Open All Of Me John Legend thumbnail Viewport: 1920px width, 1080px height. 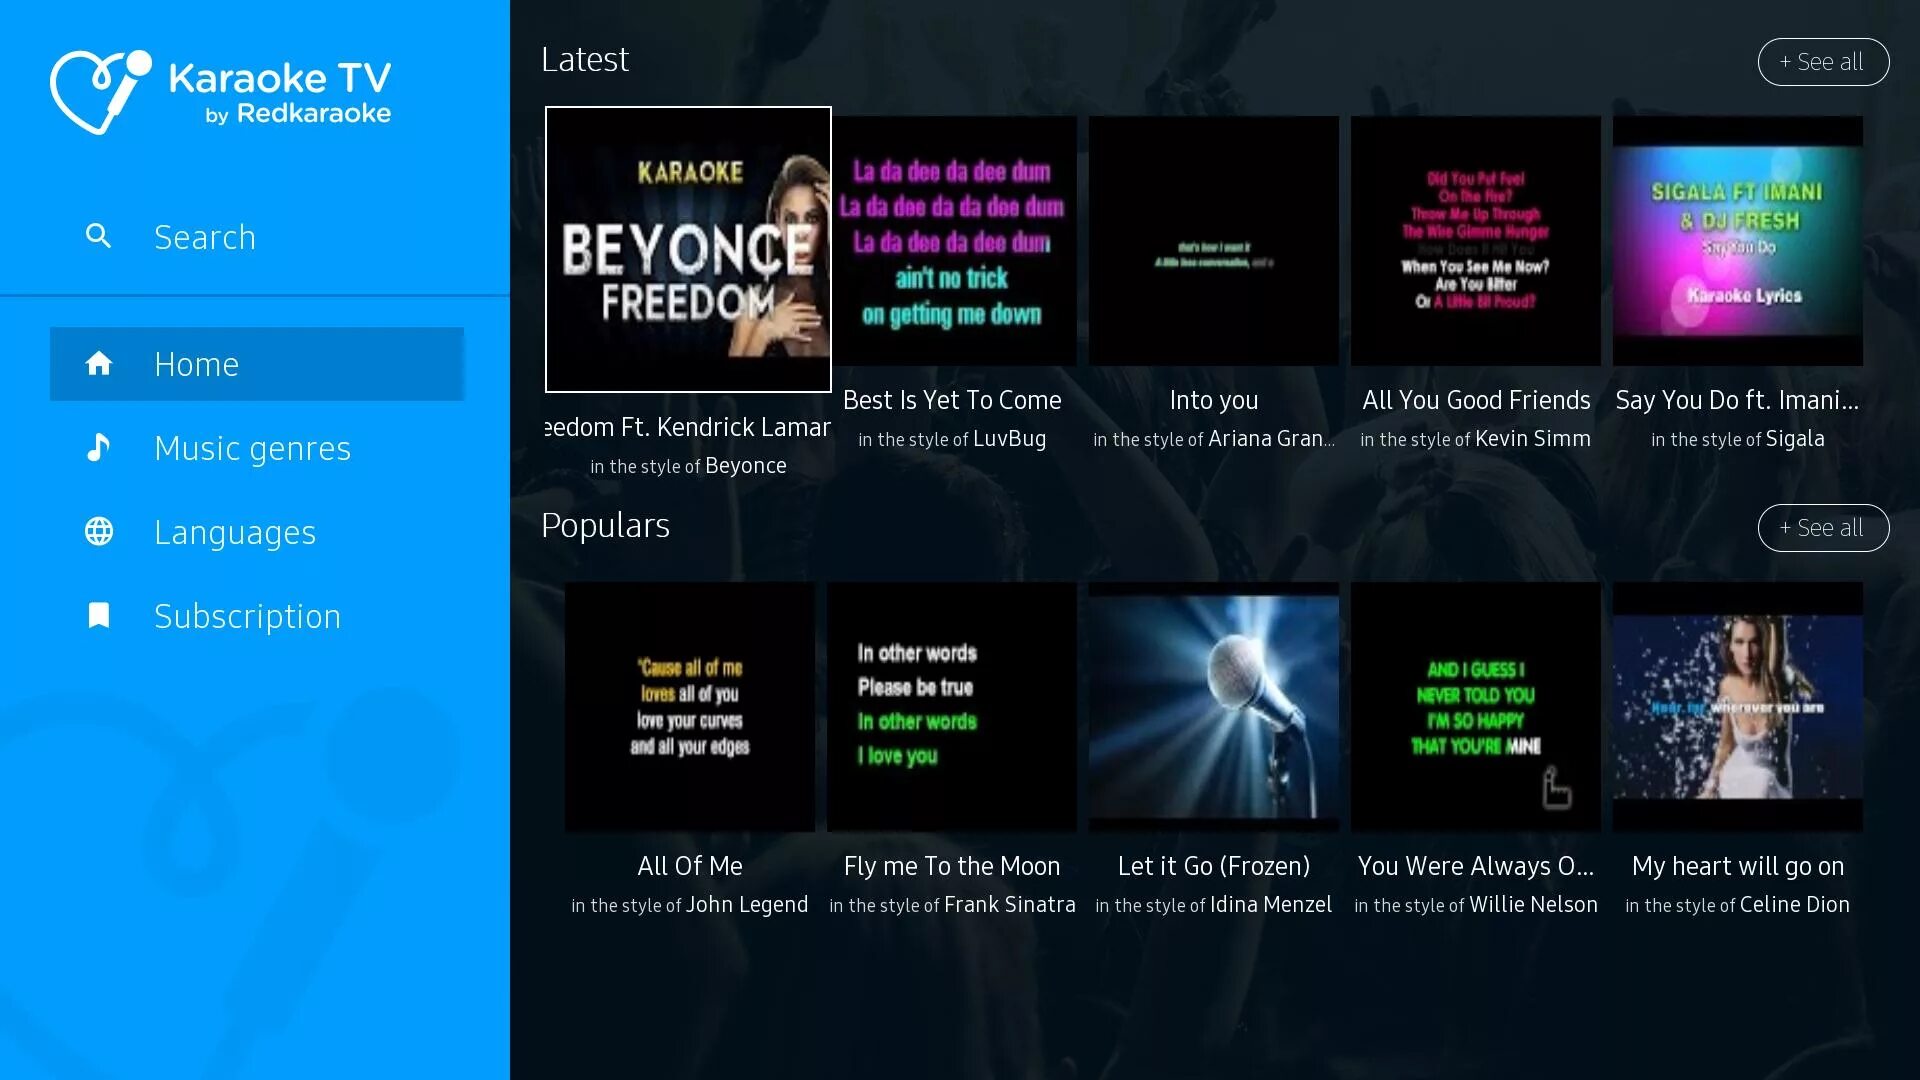pyautogui.click(x=689, y=707)
